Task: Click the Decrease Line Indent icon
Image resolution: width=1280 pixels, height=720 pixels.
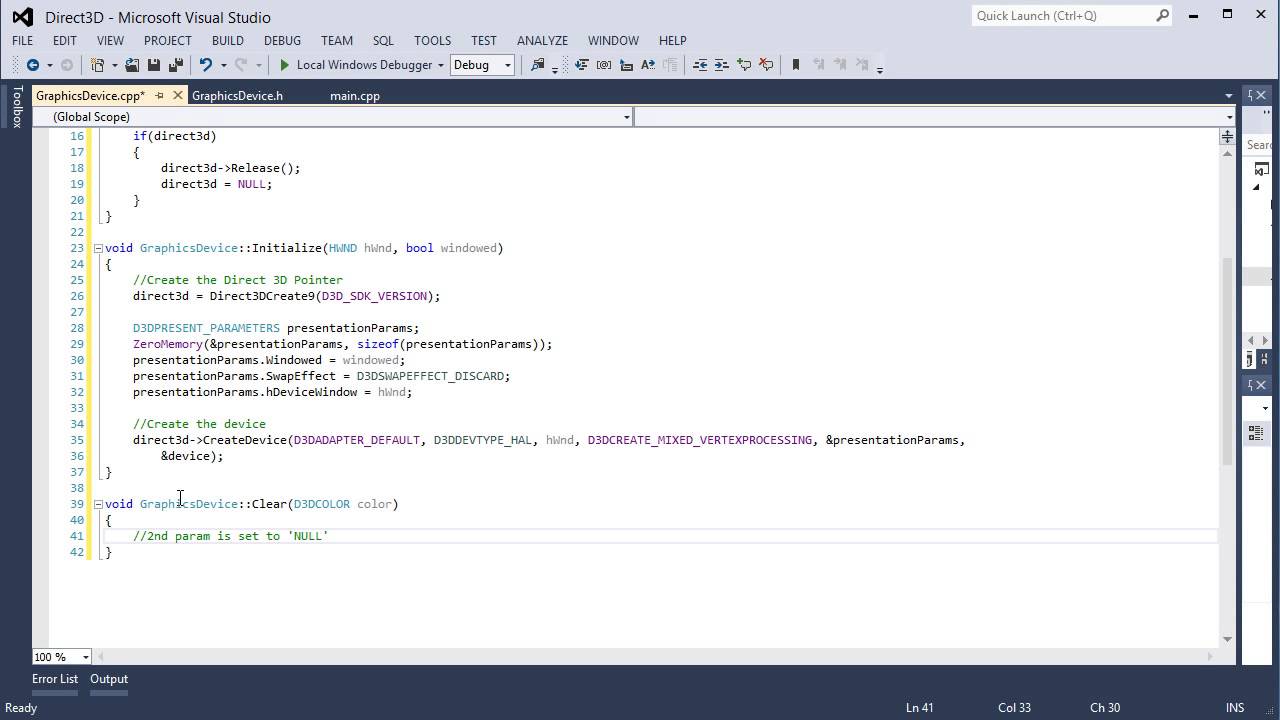Action: pyautogui.click(x=700, y=65)
